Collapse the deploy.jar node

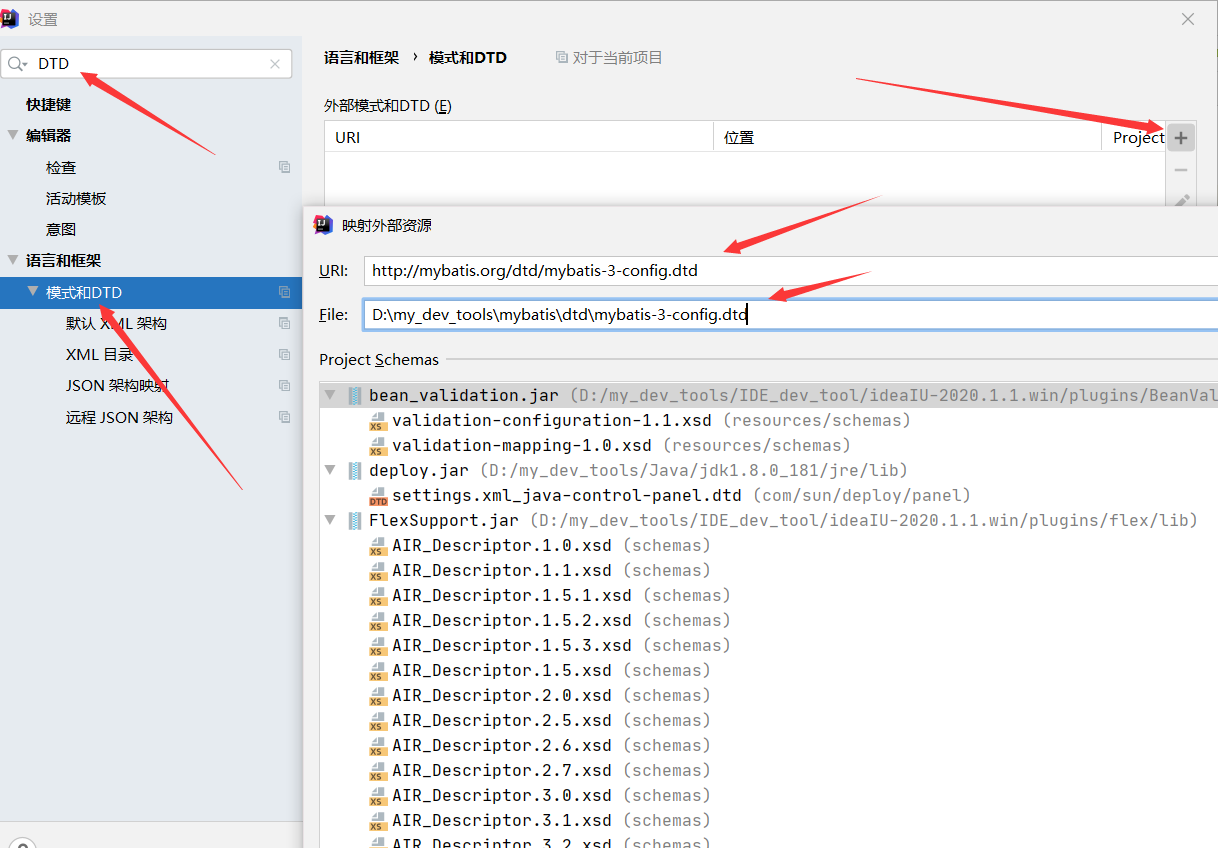[330, 470]
